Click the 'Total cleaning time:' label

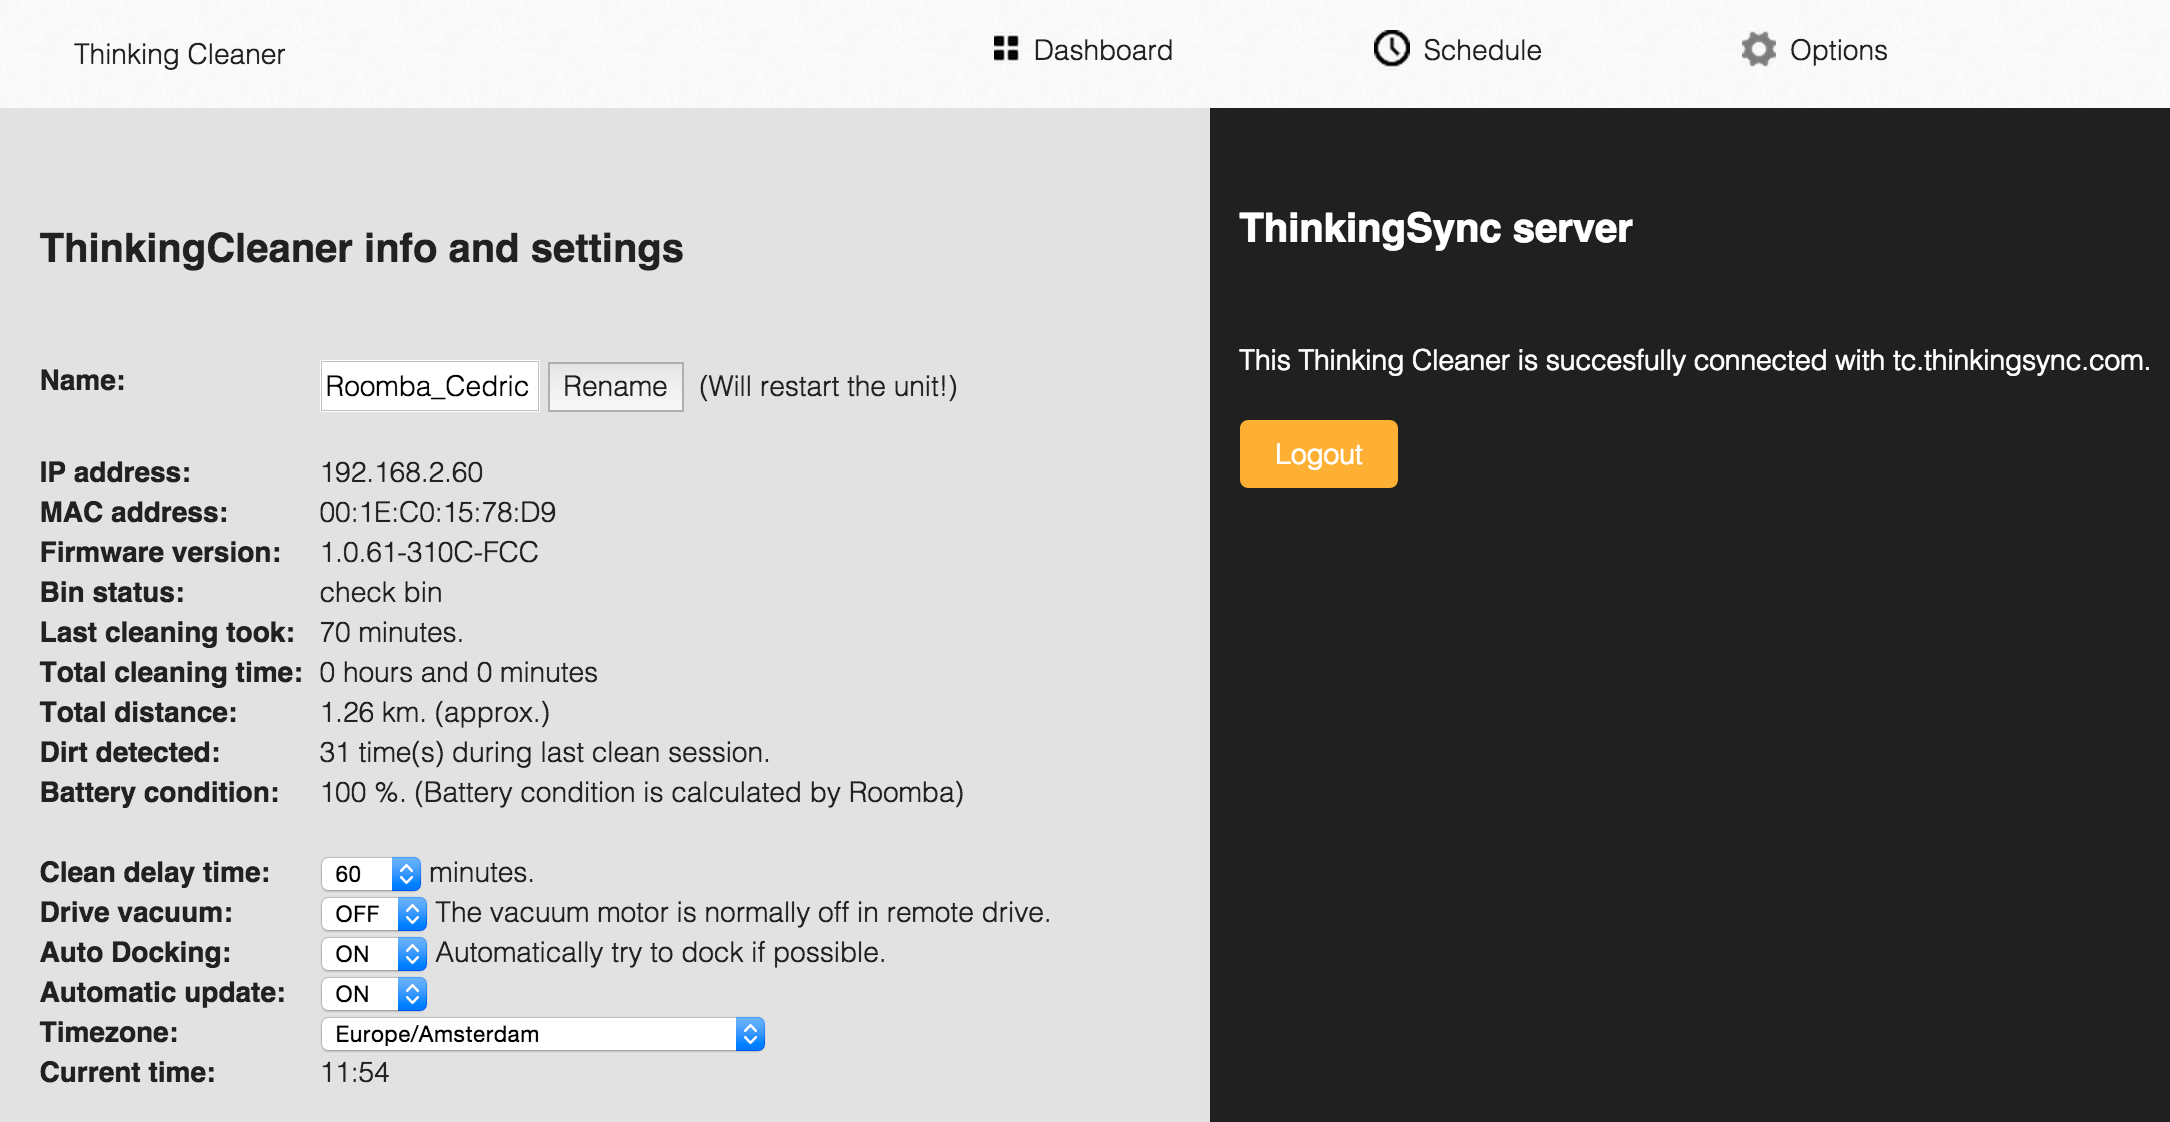pos(171,672)
